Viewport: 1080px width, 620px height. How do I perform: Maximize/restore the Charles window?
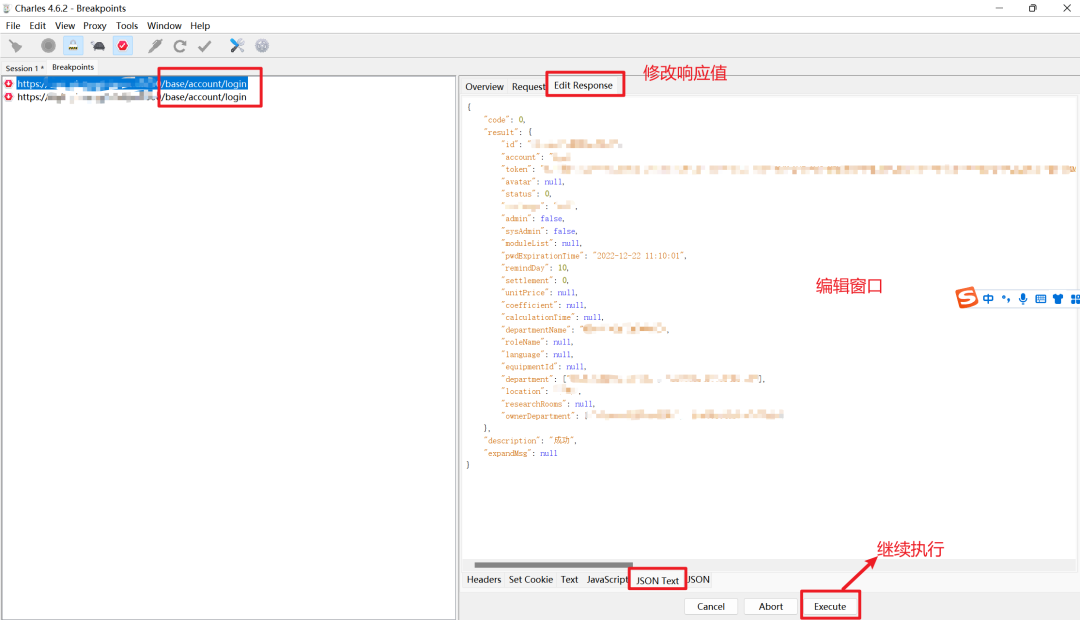(1032, 8)
